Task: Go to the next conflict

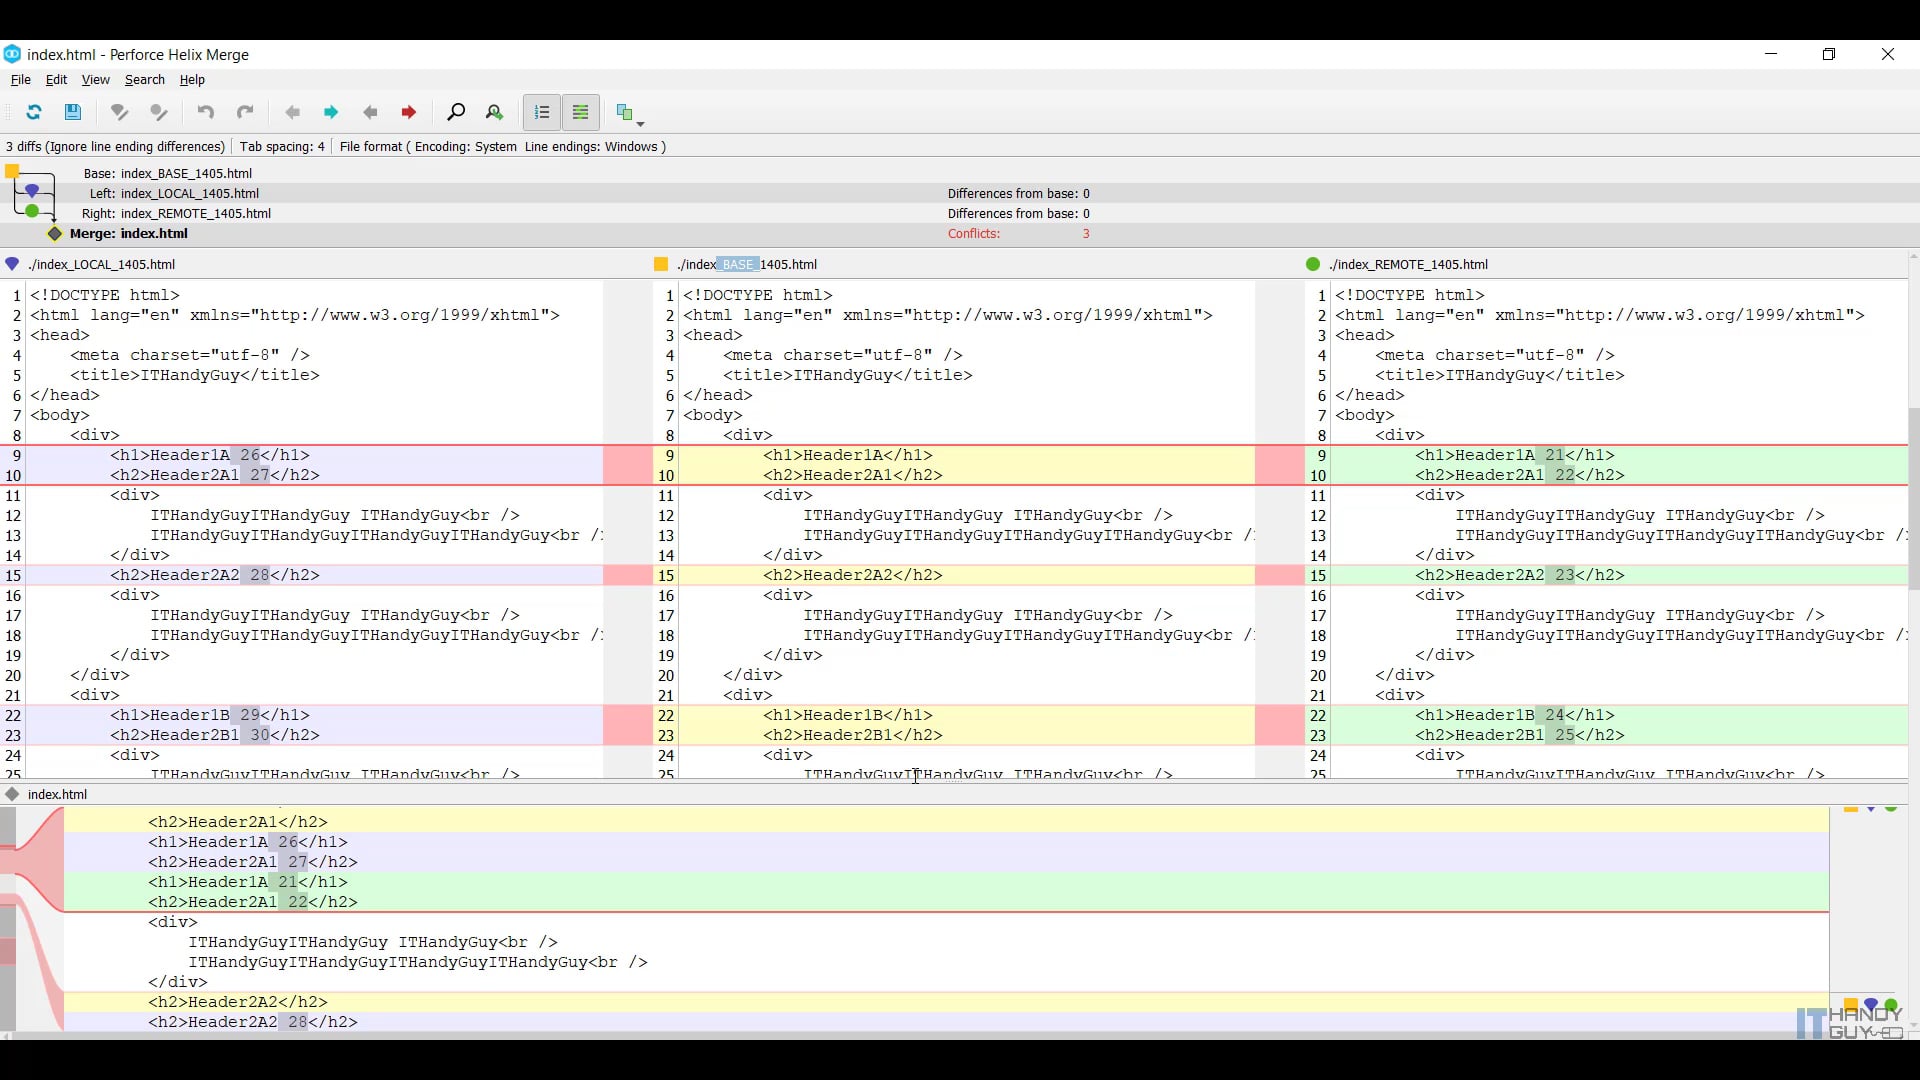Action: pos(408,112)
